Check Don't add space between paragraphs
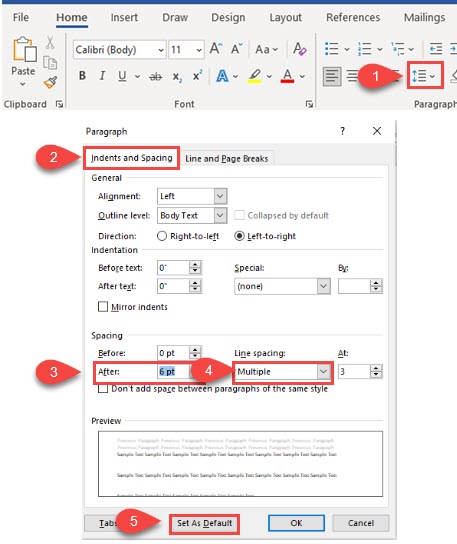The height and width of the screenshot is (544, 457). [103, 389]
